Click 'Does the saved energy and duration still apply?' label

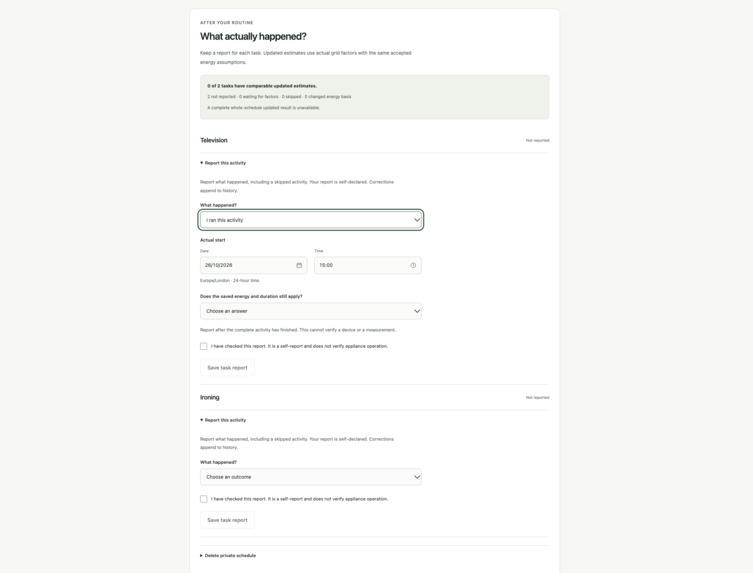251,296
